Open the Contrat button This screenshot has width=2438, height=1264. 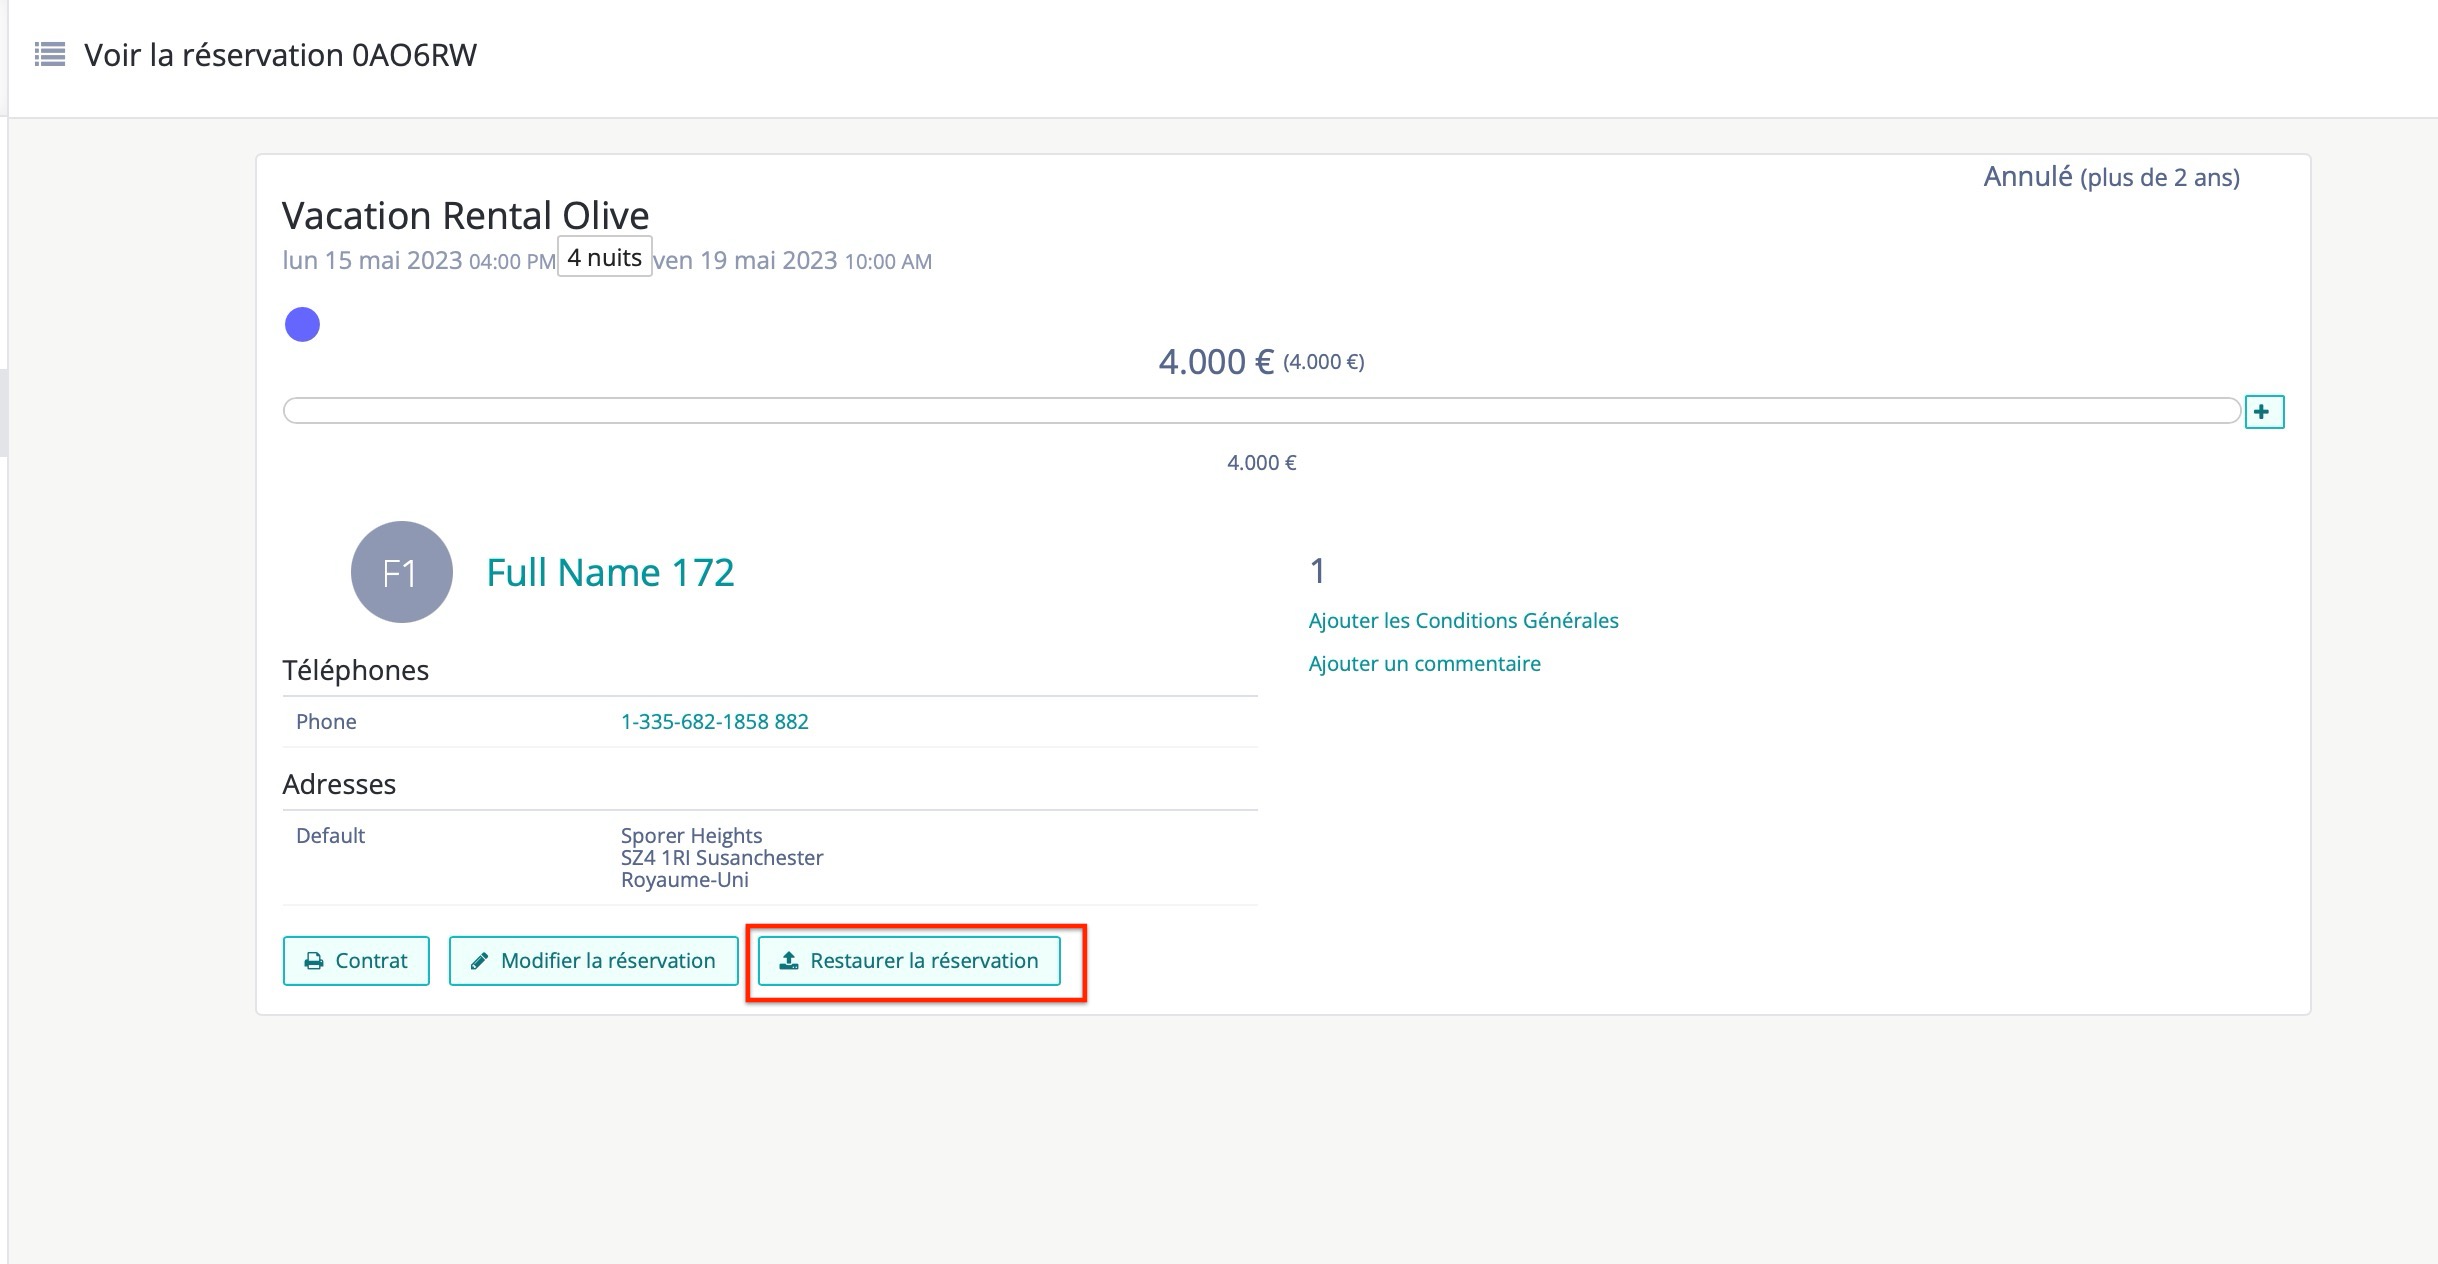[x=356, y=961]
